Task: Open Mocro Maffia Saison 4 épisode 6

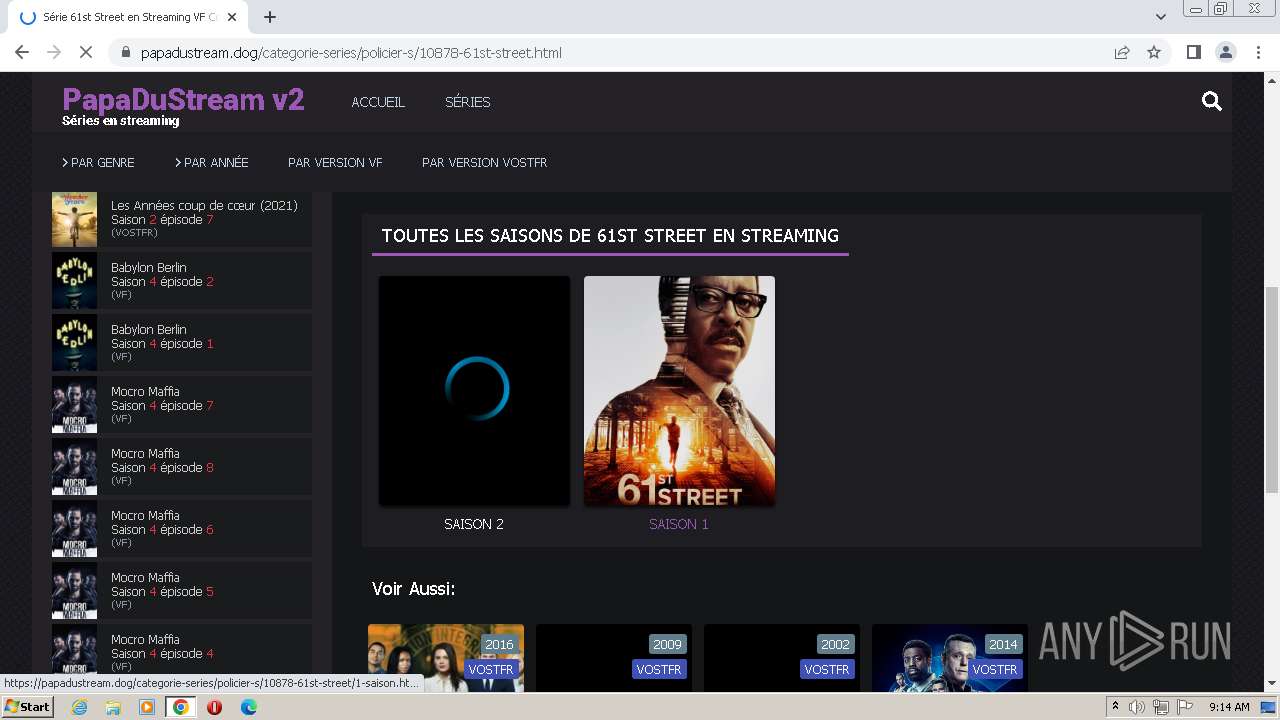Action: (182, 529)
